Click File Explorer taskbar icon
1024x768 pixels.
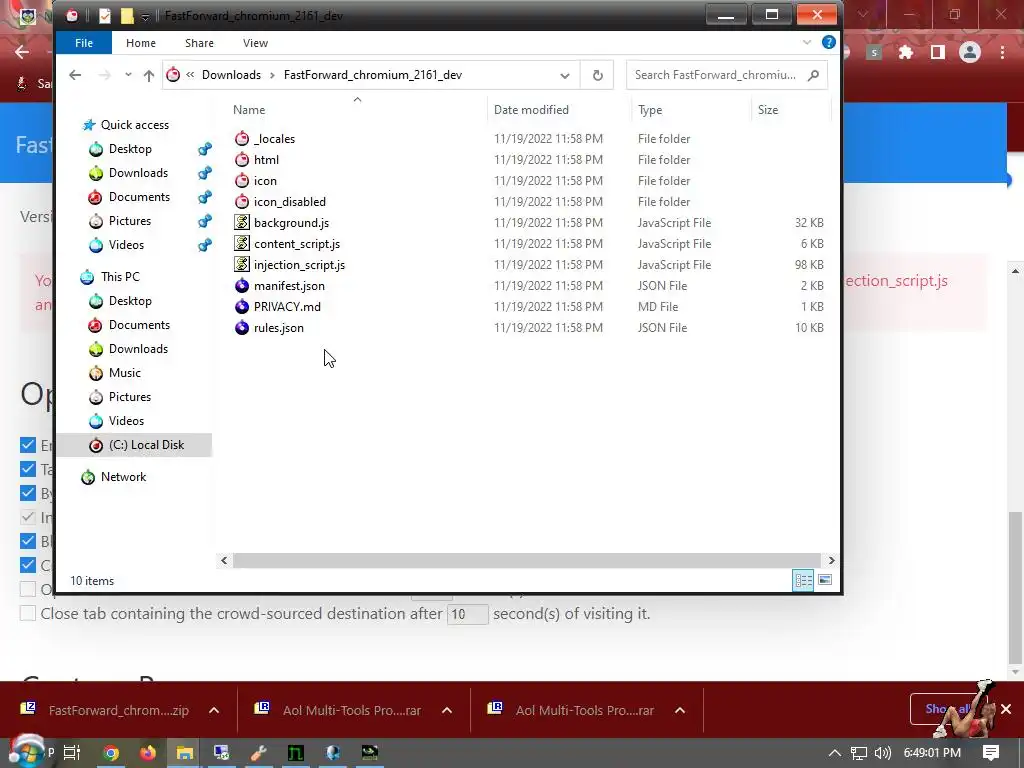click(x=184, y=753)
